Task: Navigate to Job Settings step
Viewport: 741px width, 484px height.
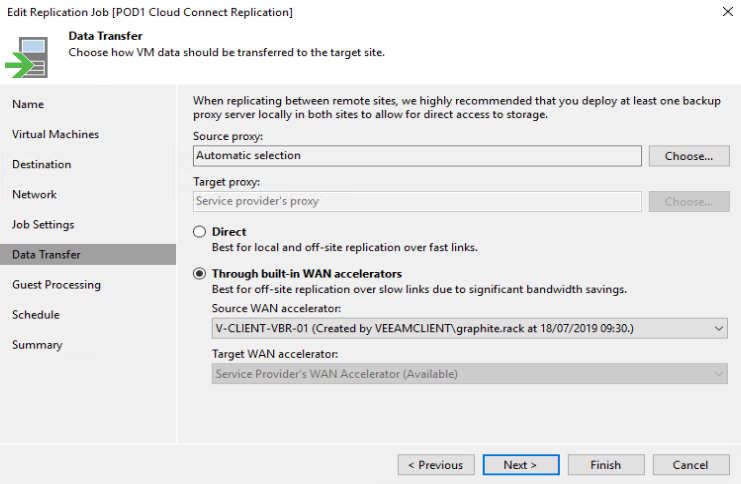Action: [43, 224]
